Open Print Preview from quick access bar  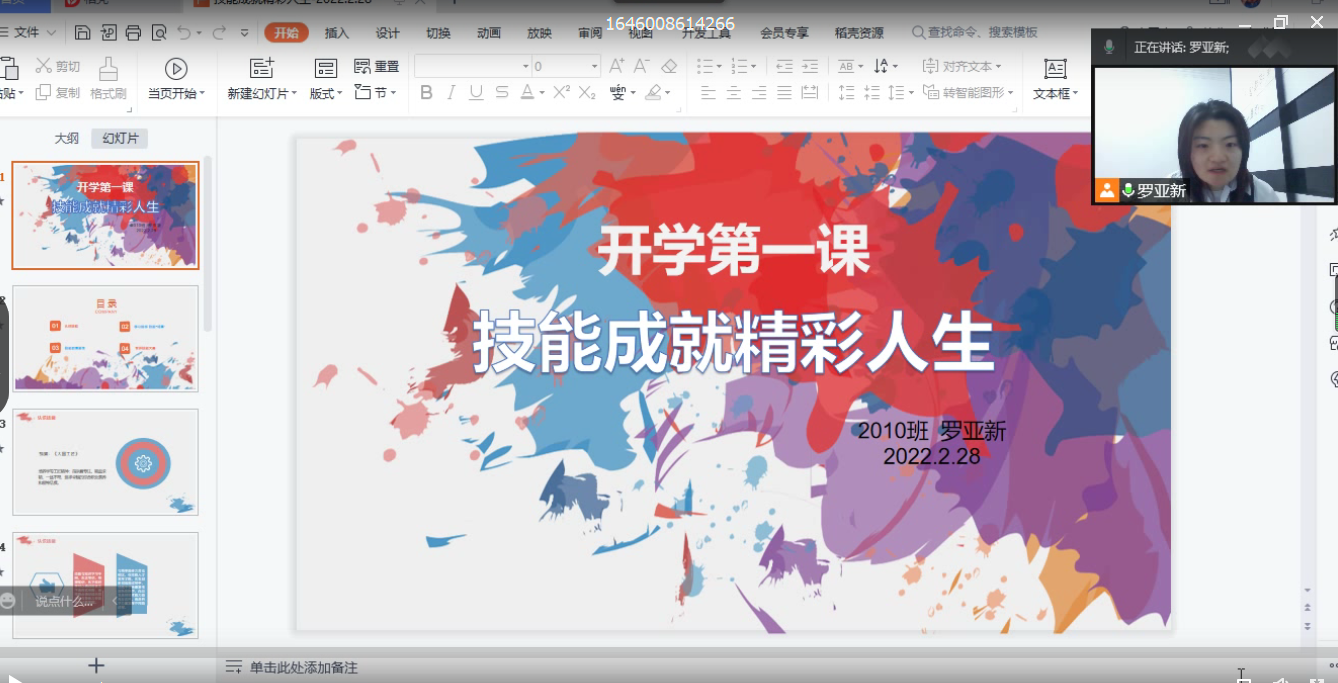coord(159,33)
